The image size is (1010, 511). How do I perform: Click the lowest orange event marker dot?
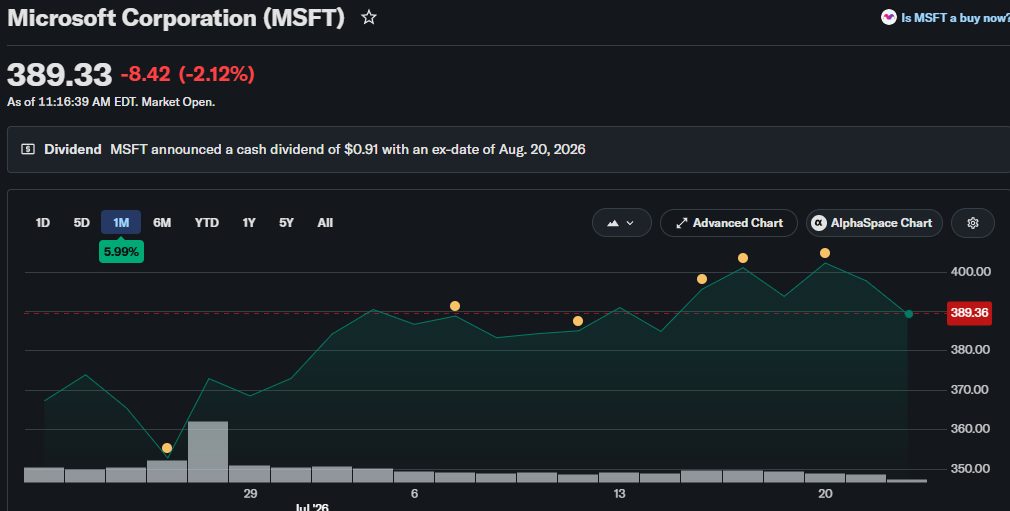pyautogui.click(x=167, y=448)
